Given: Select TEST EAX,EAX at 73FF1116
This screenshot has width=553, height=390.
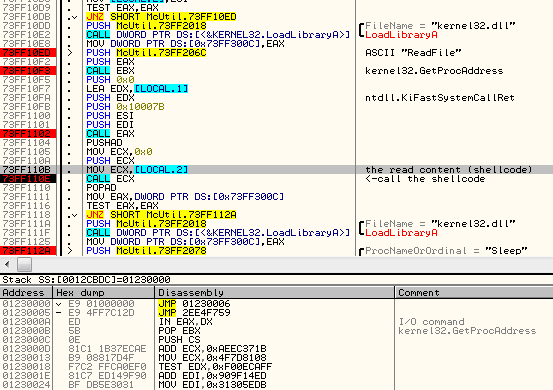Looking at the screenshot, I should (x=122, y=206).
